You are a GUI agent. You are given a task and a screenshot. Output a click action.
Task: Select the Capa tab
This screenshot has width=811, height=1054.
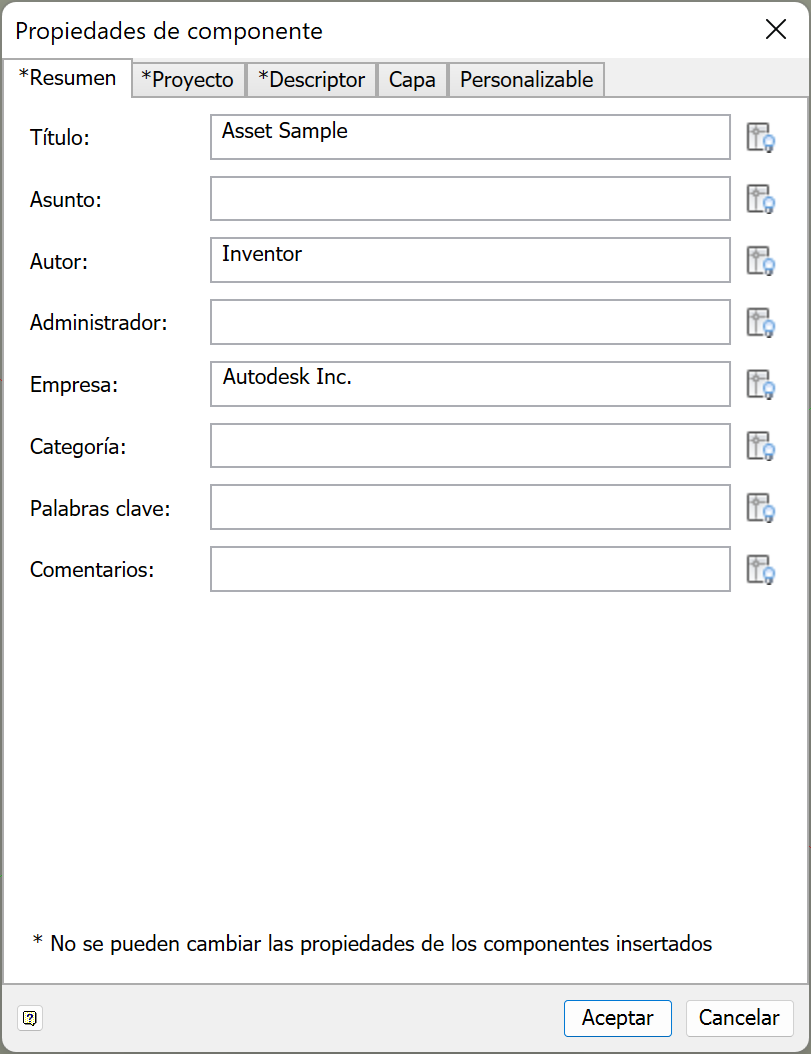(412, 80)
